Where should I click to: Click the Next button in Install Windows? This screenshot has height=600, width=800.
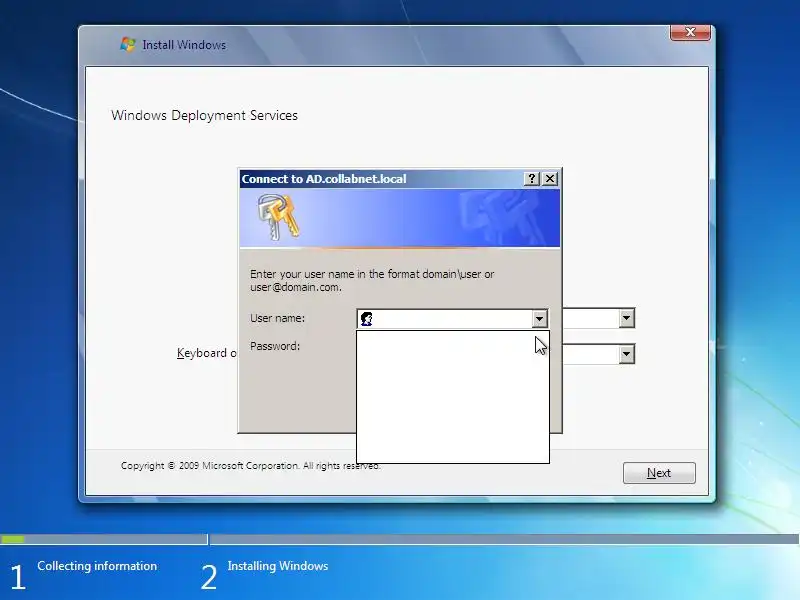point(659,473)
